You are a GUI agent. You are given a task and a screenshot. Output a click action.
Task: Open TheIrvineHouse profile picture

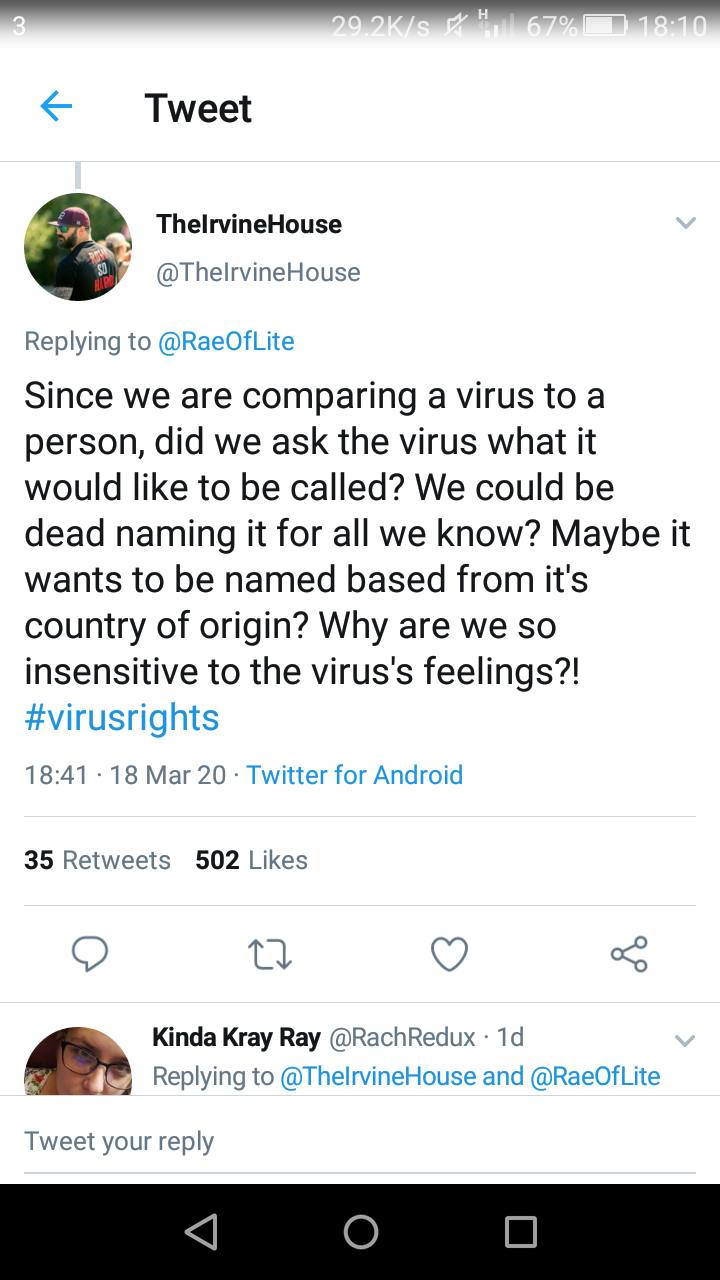pos(78,247)
